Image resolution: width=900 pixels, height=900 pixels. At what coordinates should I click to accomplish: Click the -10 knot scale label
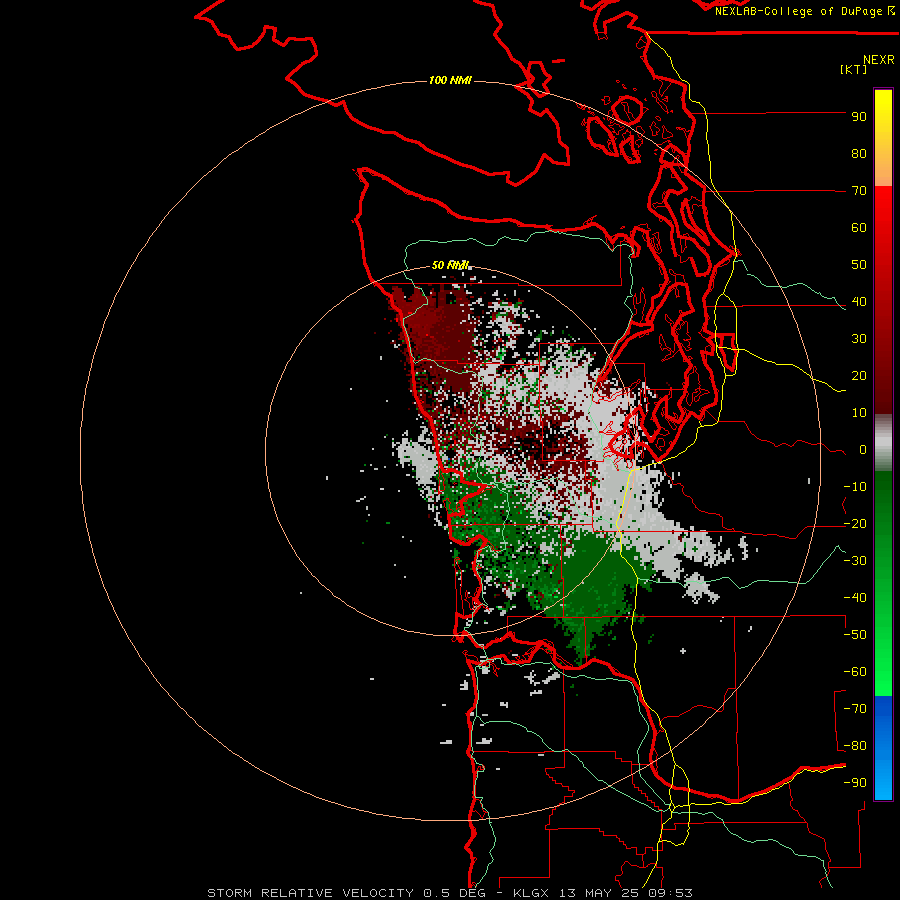tap(855, 487)
